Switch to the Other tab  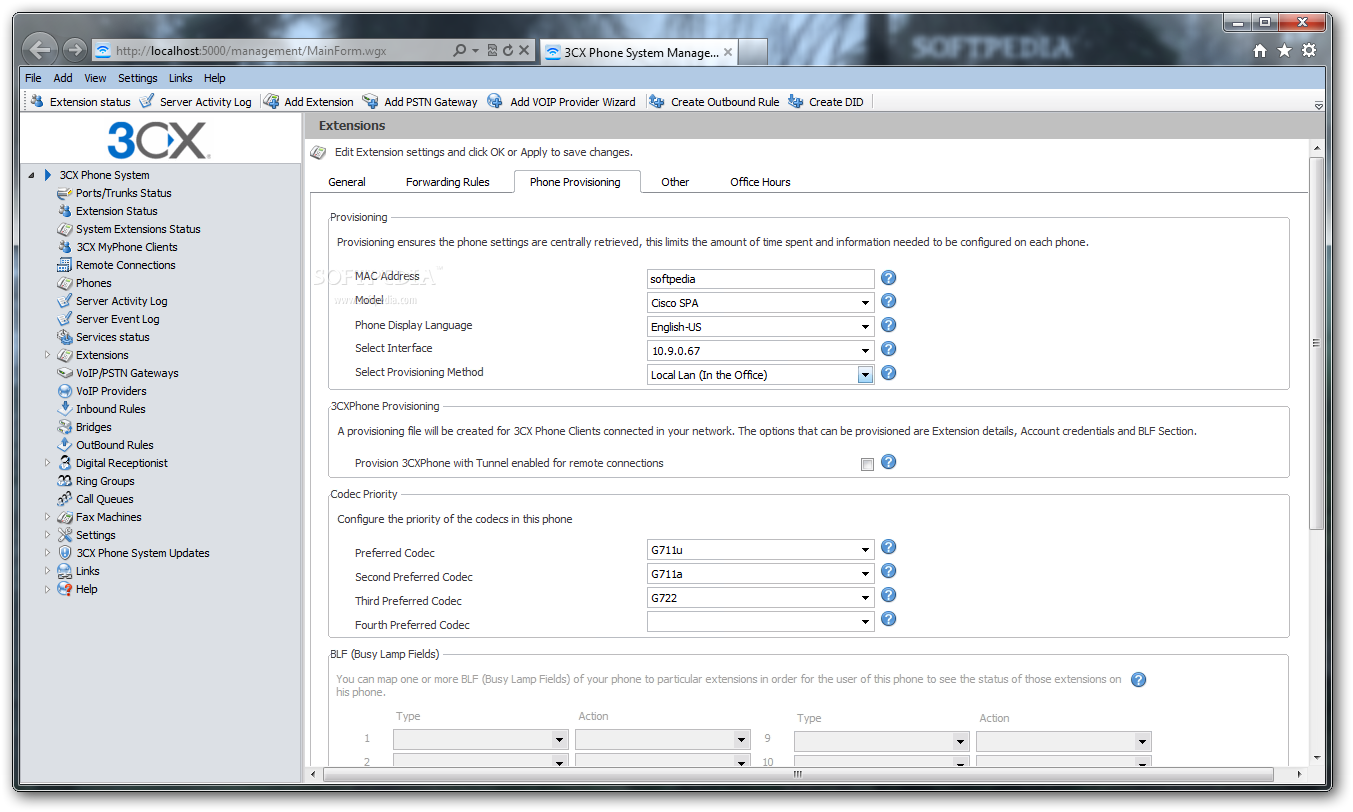[675, 182]
